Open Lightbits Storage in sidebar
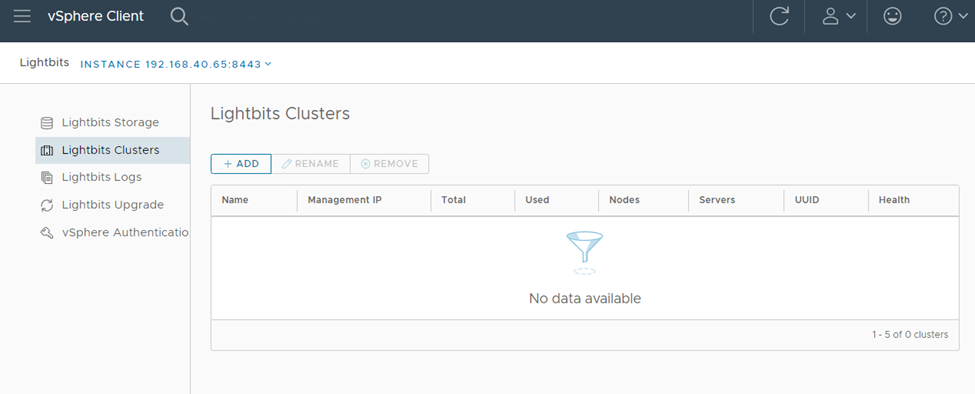Image resolution: width=975 pixels, height=394 pixels. pyautogui.click(x=113, y=122)
